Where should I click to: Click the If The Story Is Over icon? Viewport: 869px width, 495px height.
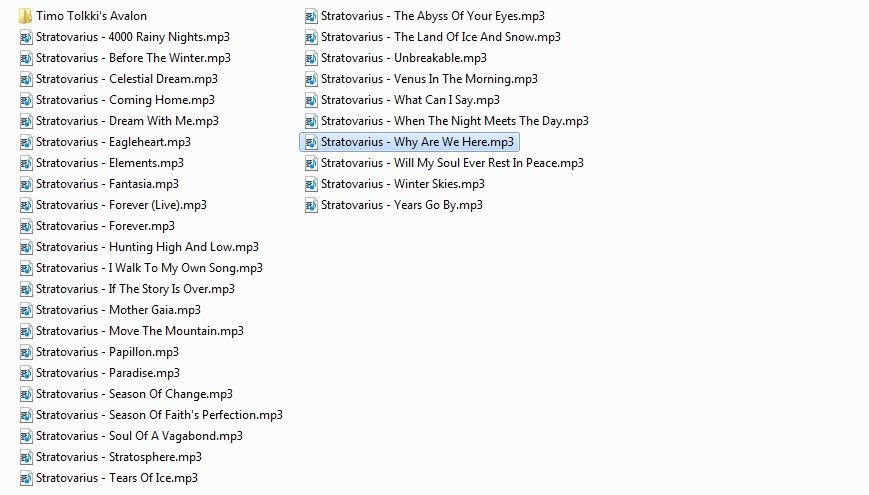26,290
